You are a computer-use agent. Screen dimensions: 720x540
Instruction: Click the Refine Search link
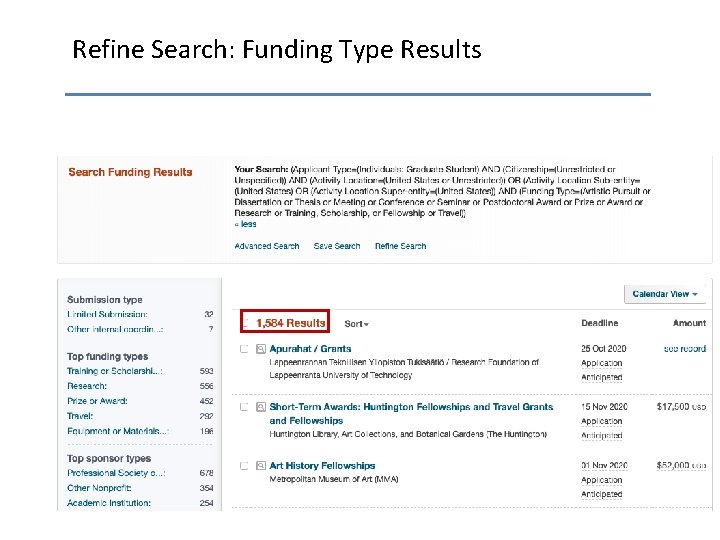click(400, 246)
